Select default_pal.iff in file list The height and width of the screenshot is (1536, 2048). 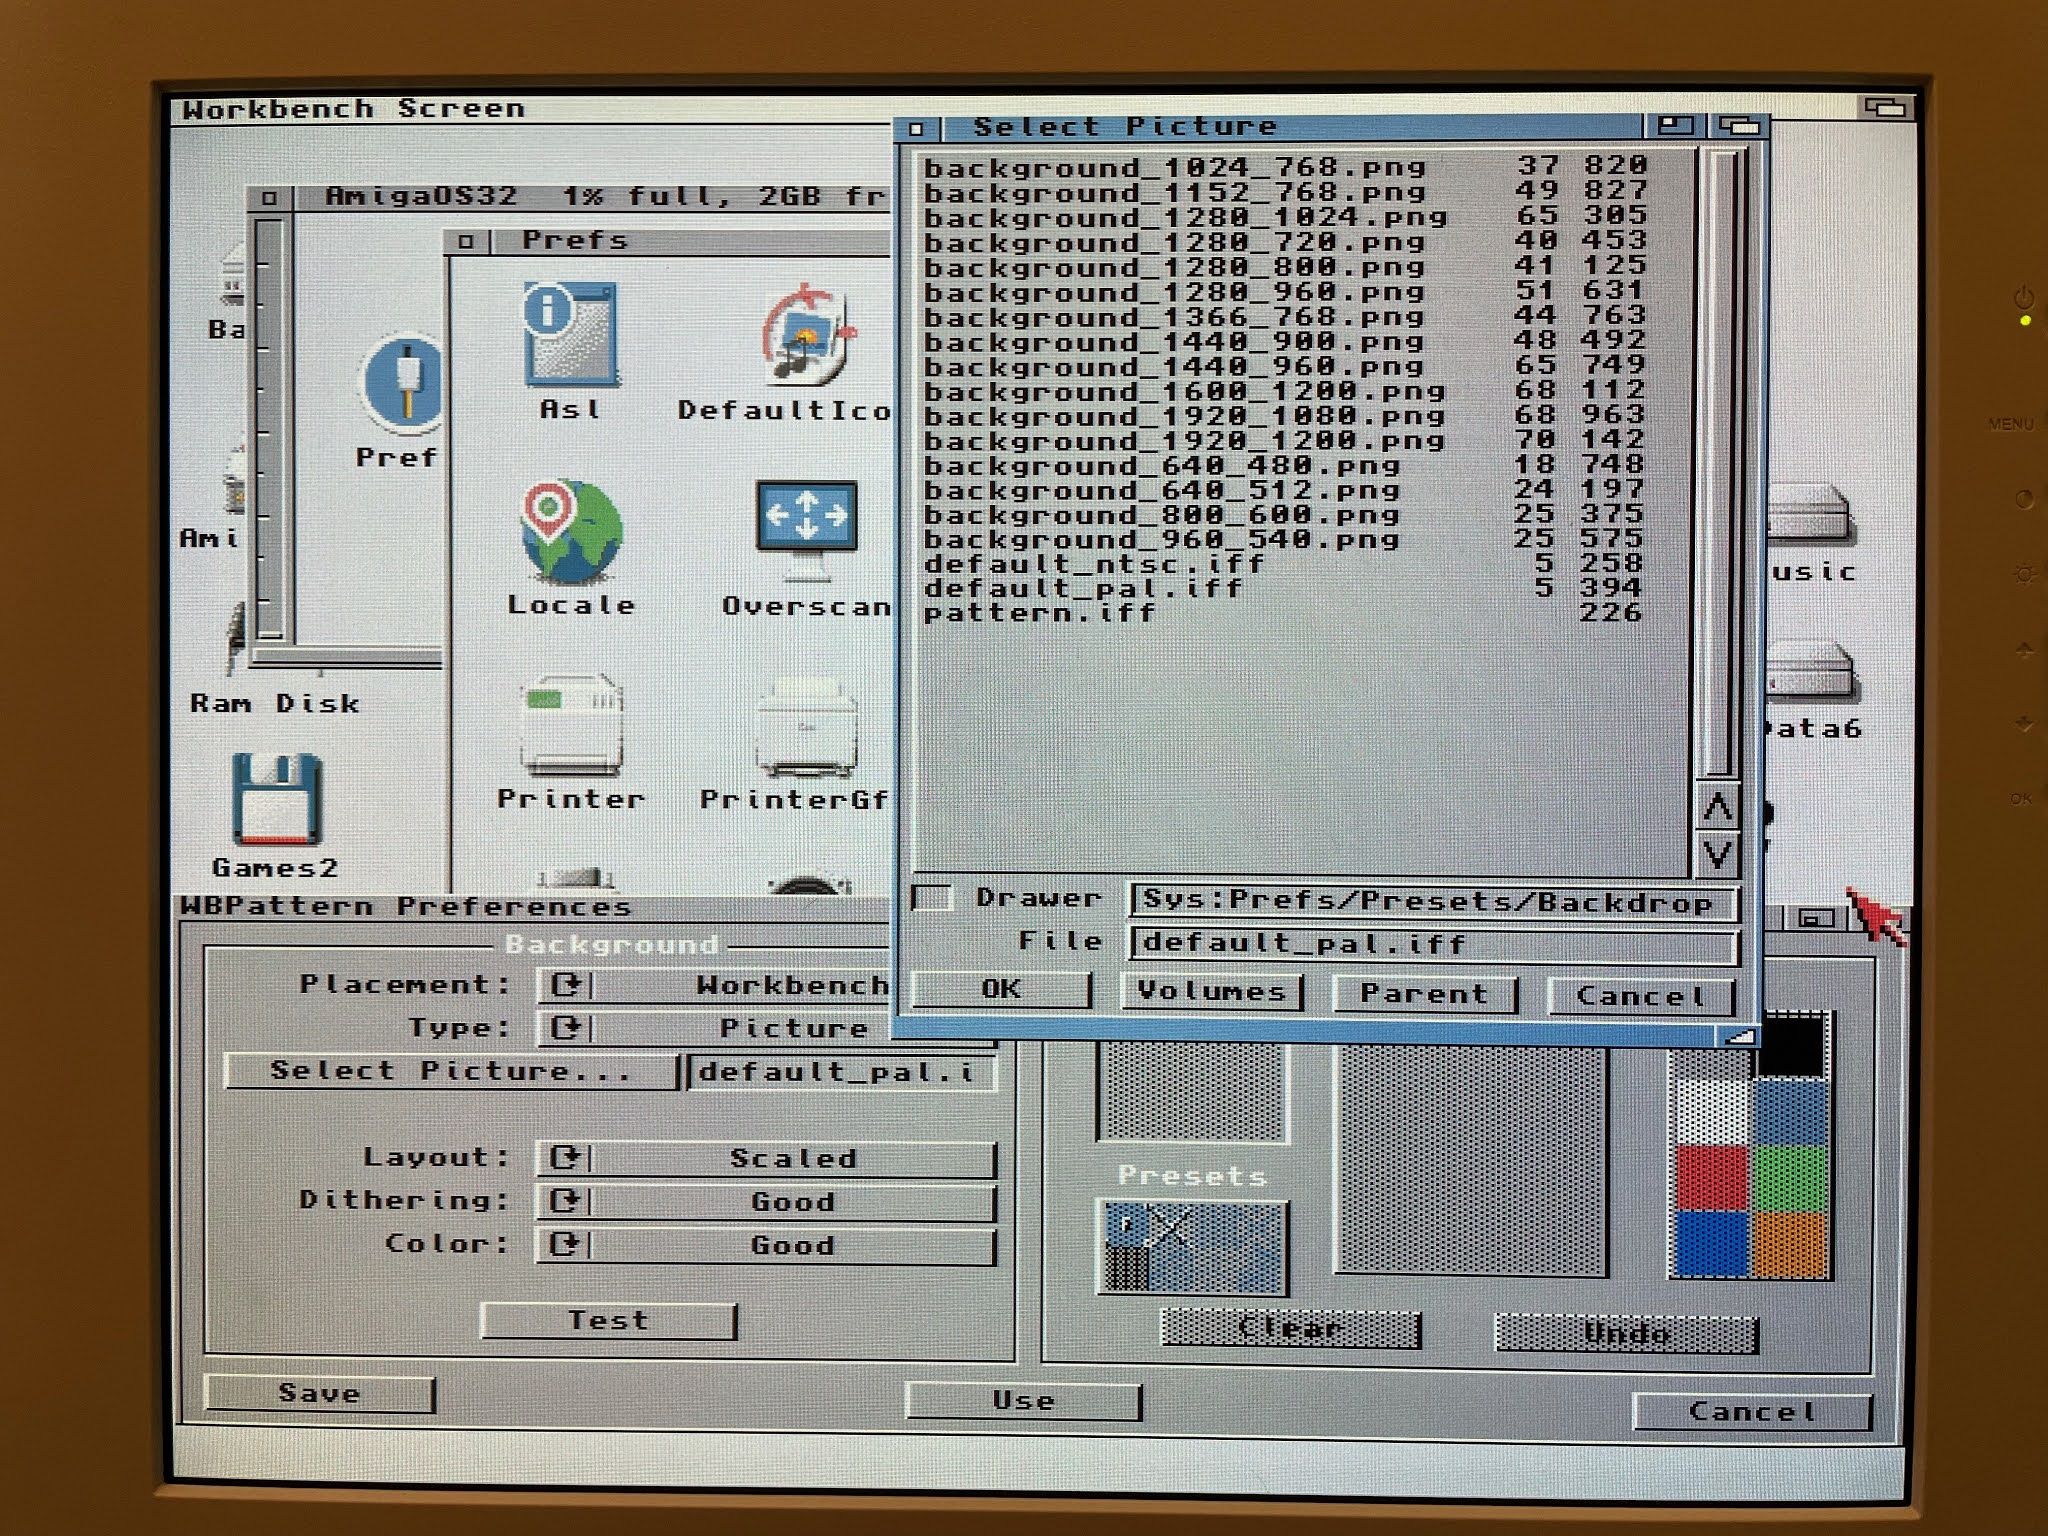point(1285,588)
